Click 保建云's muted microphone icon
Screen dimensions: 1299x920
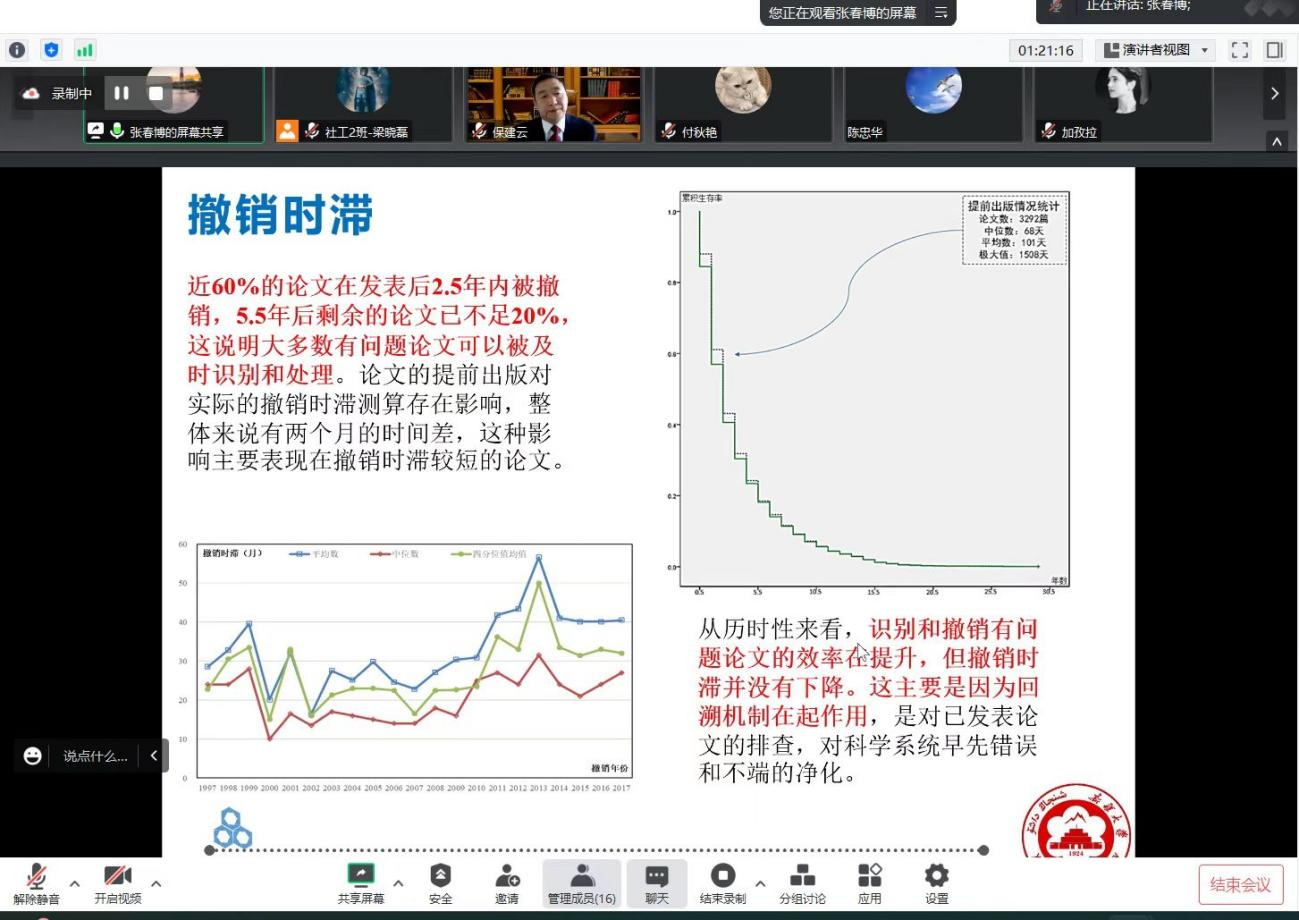(x=479, y=132)
